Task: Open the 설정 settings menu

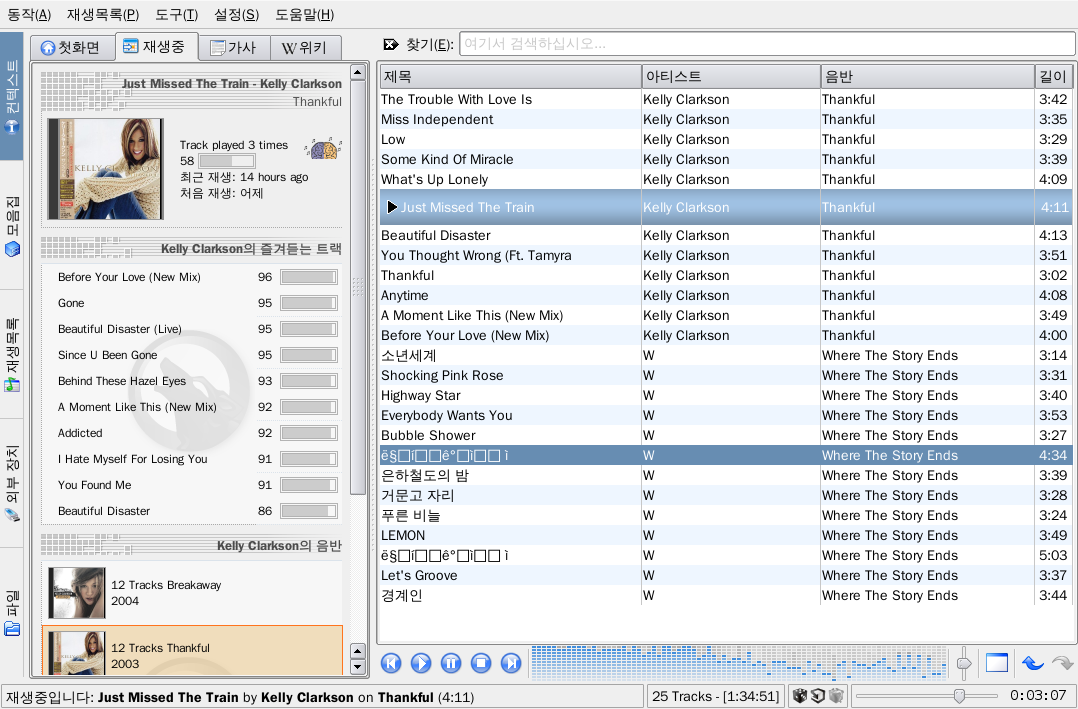Action: click(x=236, y=14)
